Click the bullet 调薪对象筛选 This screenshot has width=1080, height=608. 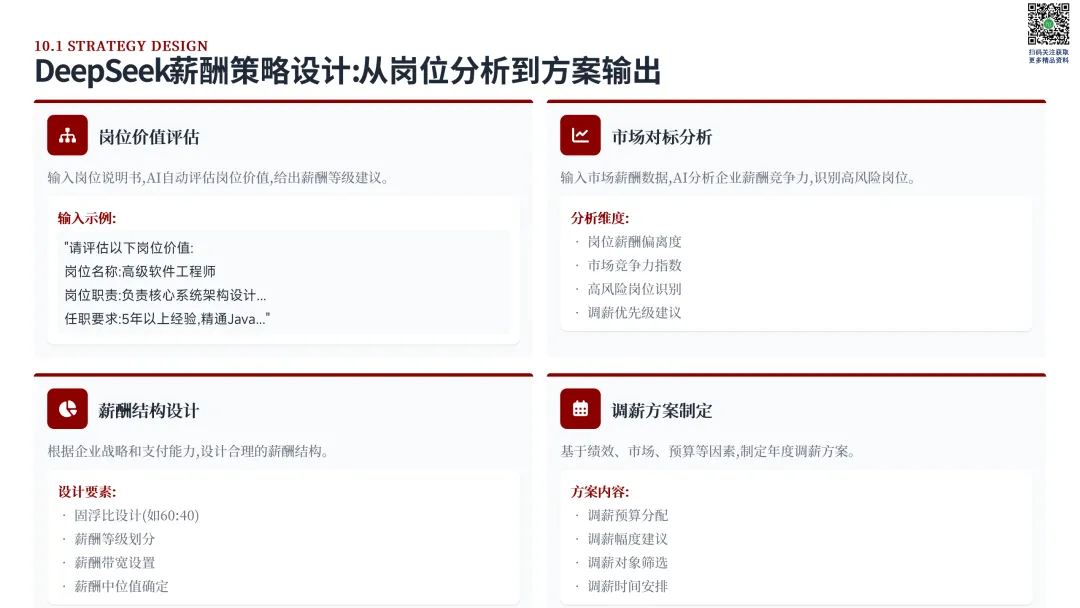tap(627, 563)
